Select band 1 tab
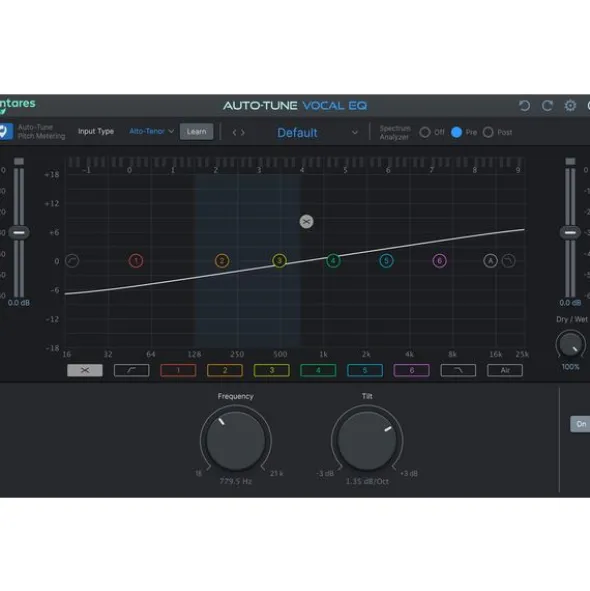Viewport: 590px width, 591px height. click(178, 371)
